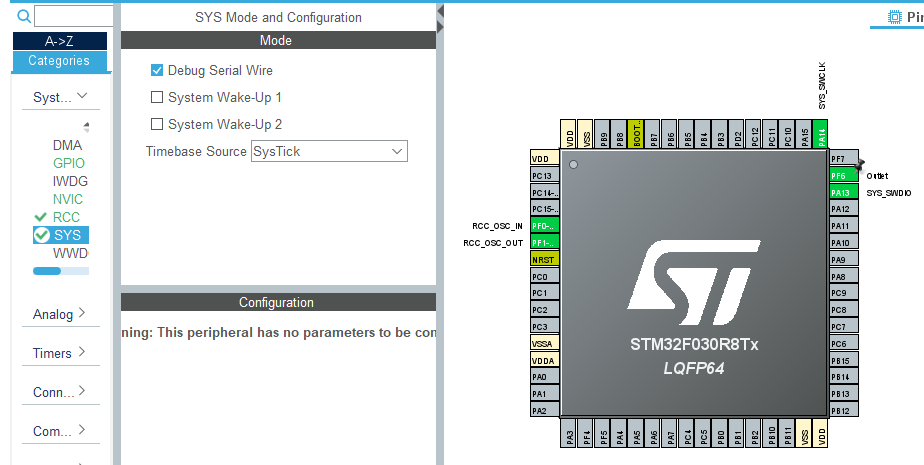Viewport: 924px width, 465px height.
Task: Click the ST logo on the chip
Action: 694,283
